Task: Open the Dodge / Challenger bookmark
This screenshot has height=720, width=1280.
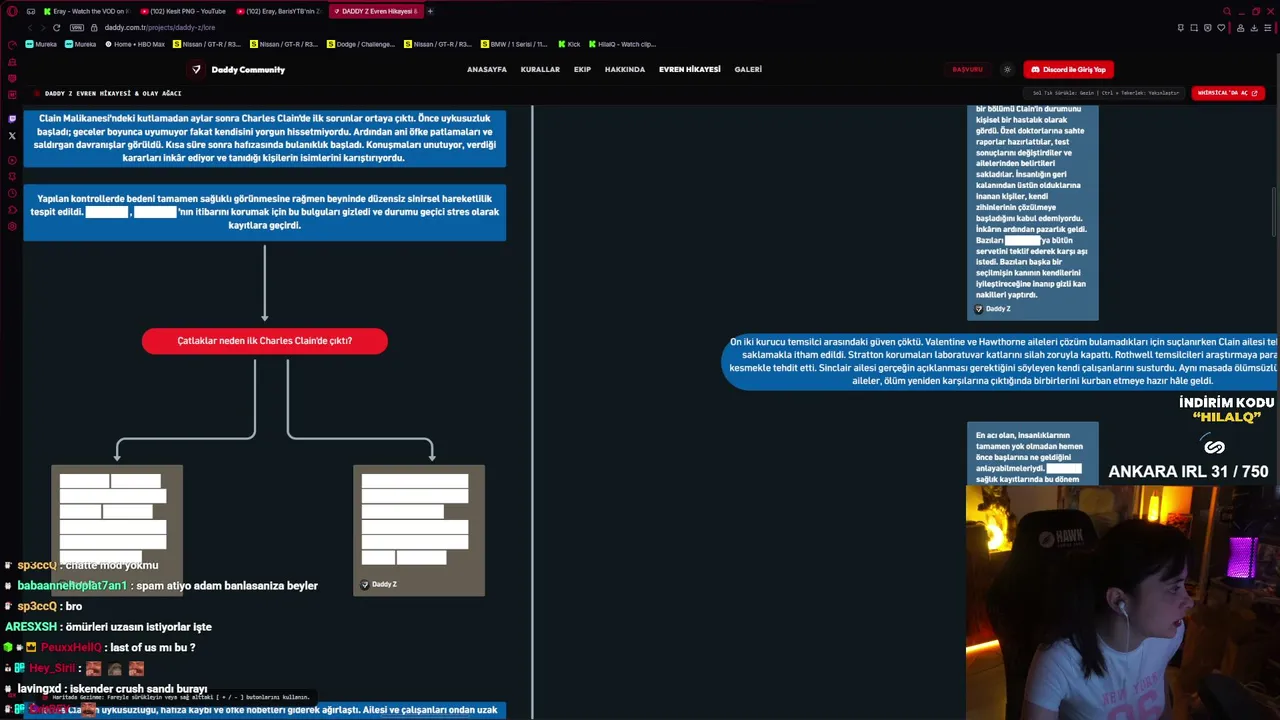Action: tap(361, 44)
